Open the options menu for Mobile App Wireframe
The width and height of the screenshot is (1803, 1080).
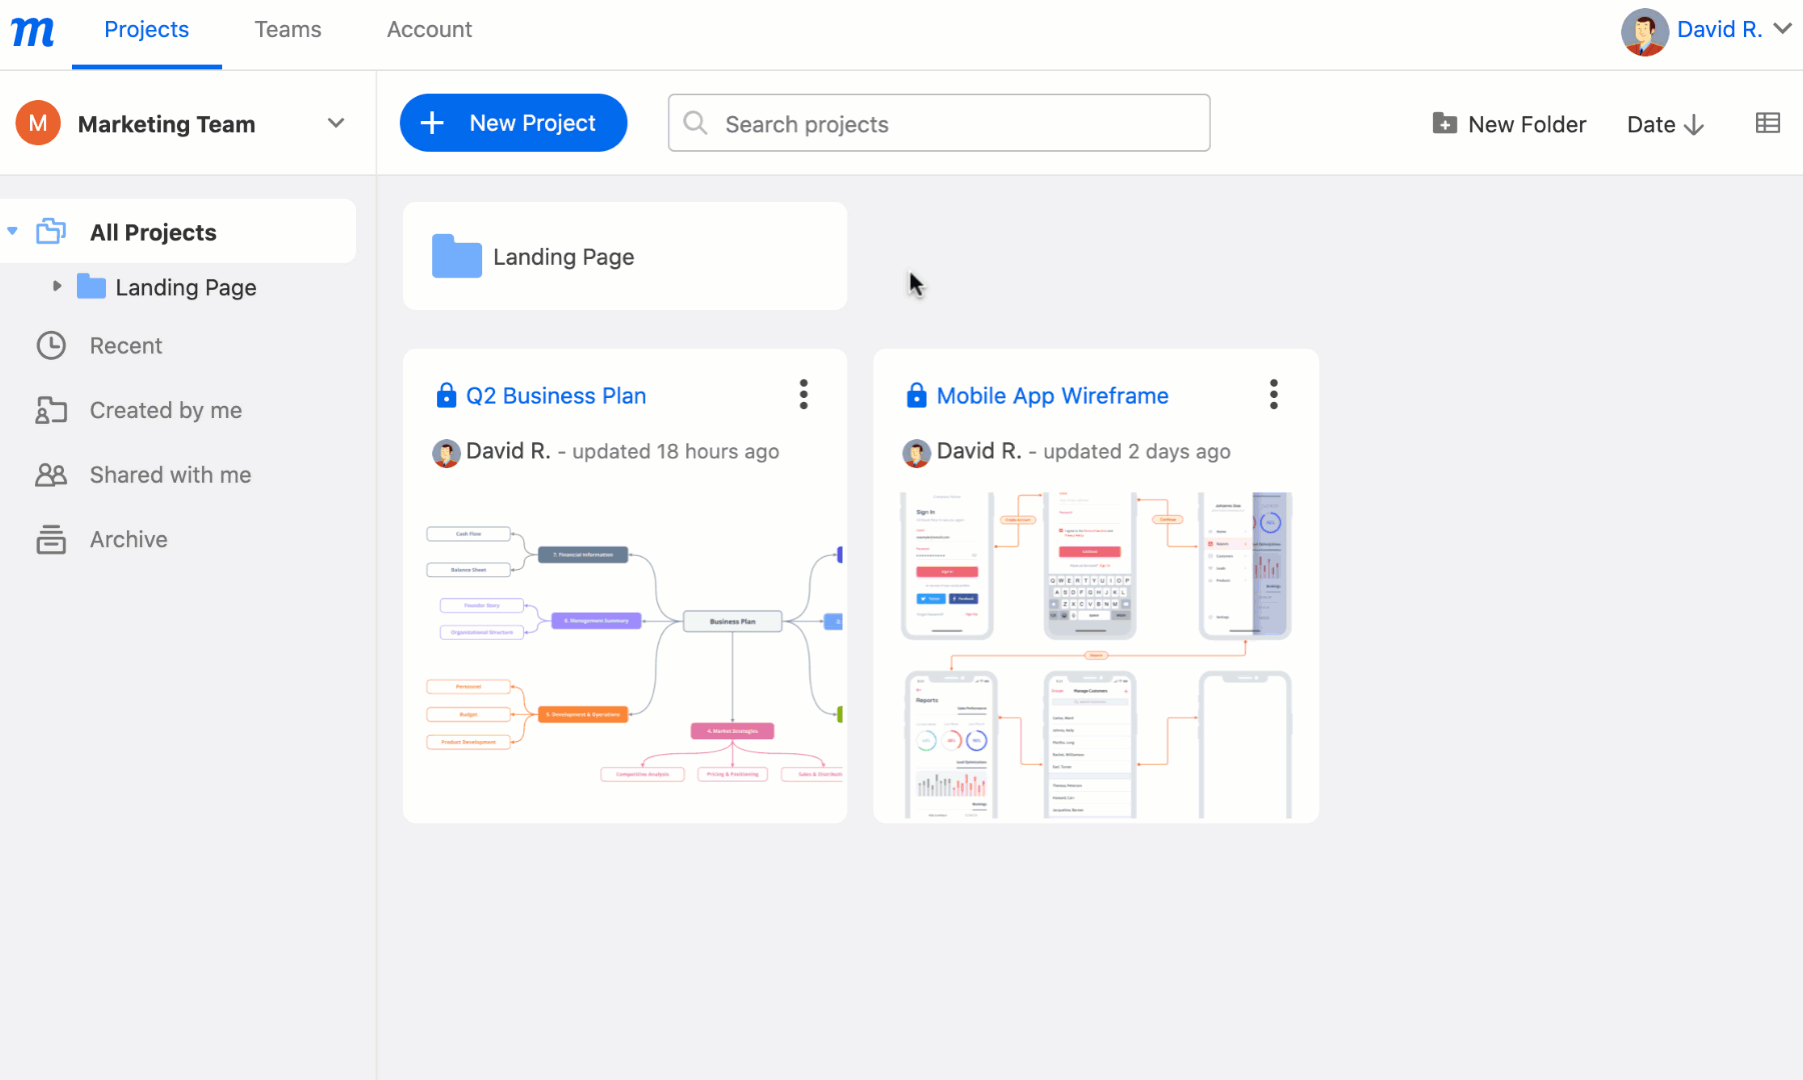click(1273, 394)
